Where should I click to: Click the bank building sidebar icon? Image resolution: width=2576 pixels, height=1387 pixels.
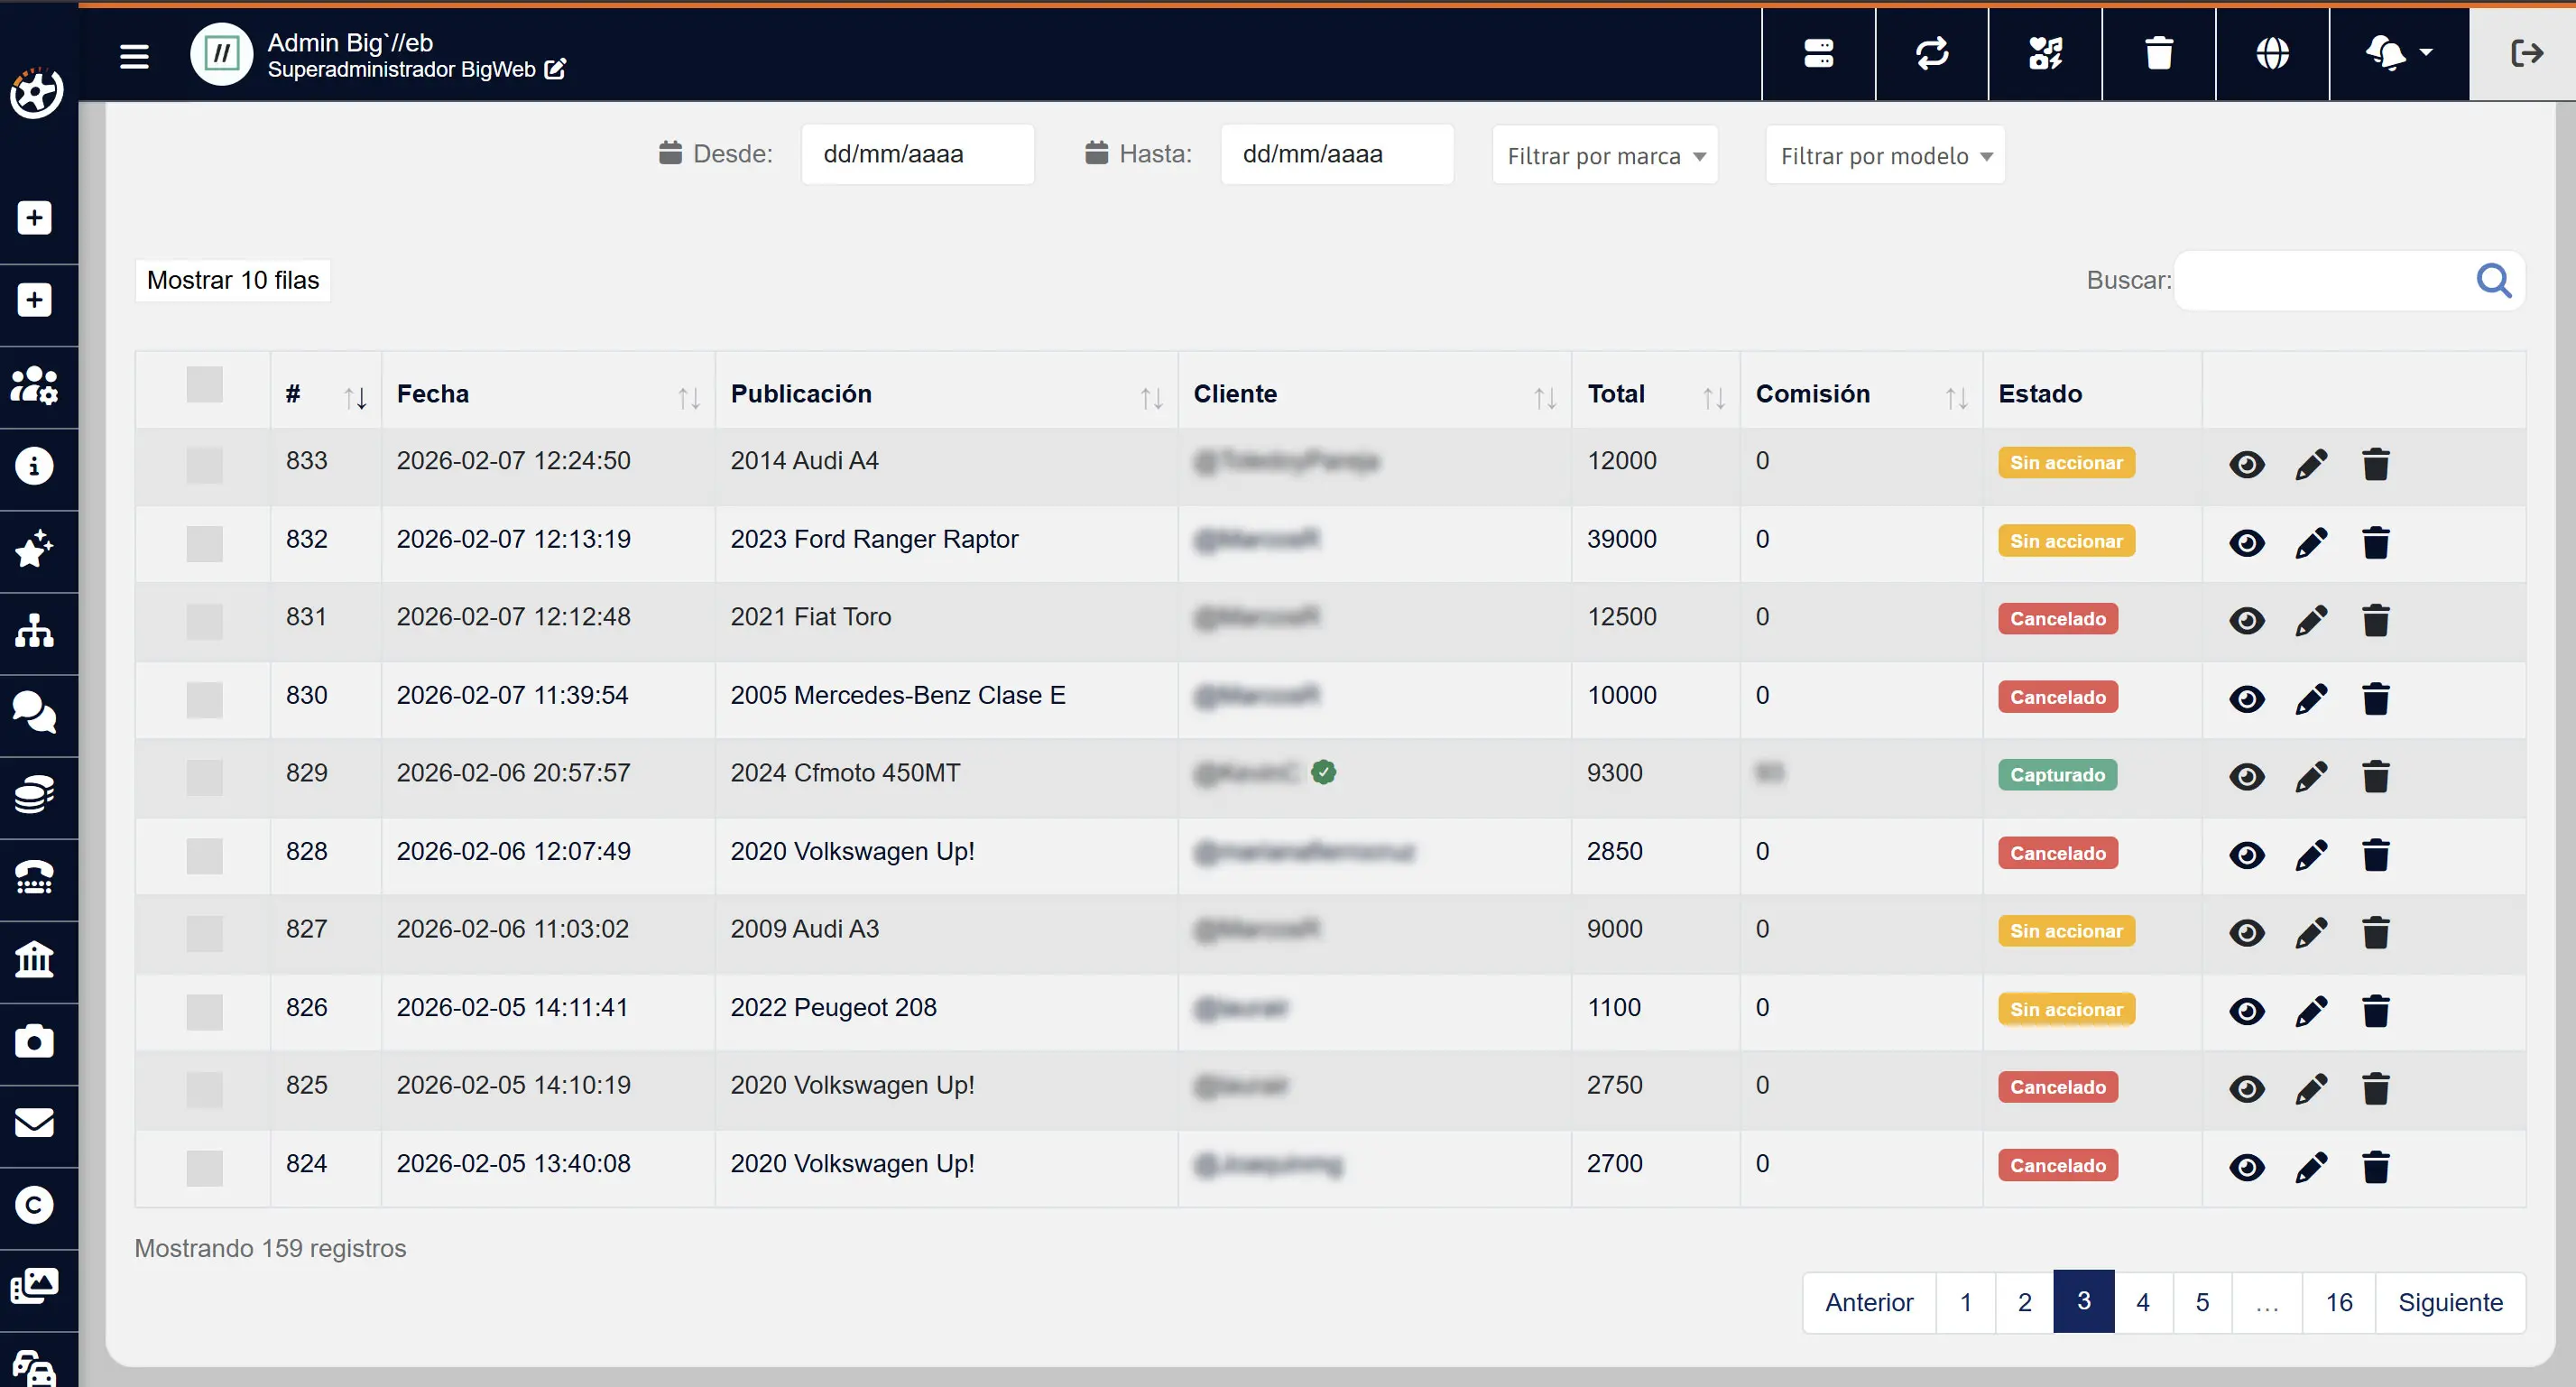35,959
